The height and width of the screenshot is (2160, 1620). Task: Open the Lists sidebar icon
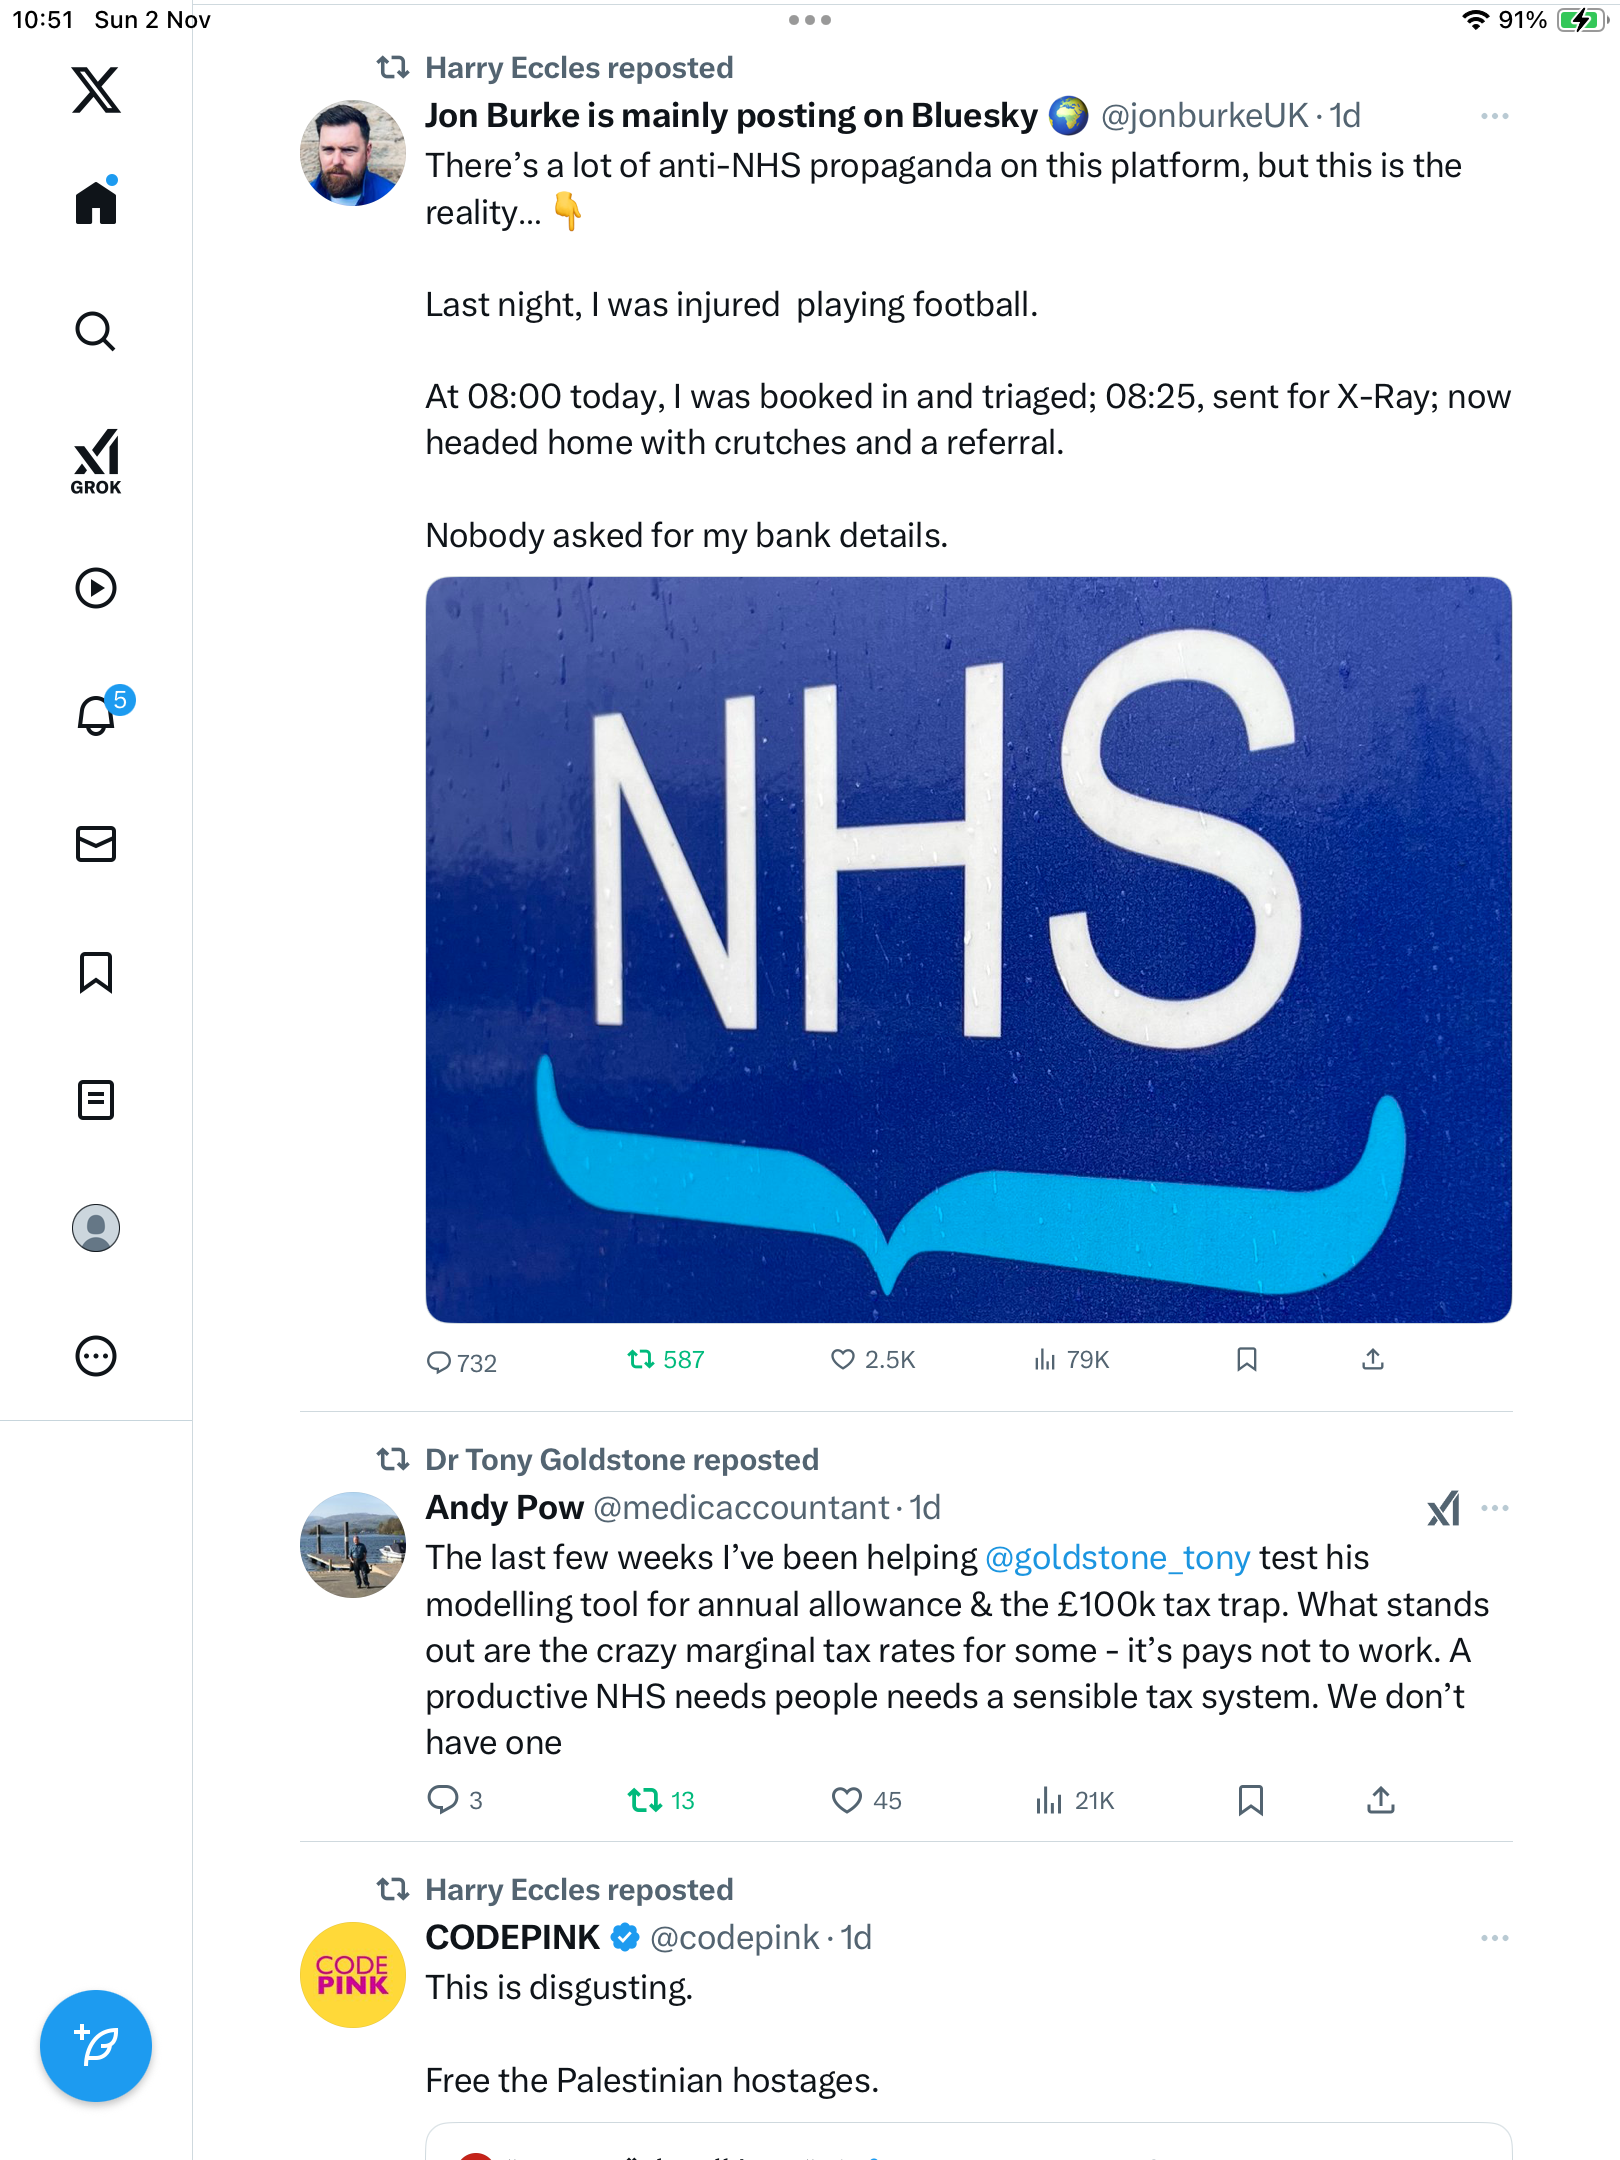(x=96, y=1100)
